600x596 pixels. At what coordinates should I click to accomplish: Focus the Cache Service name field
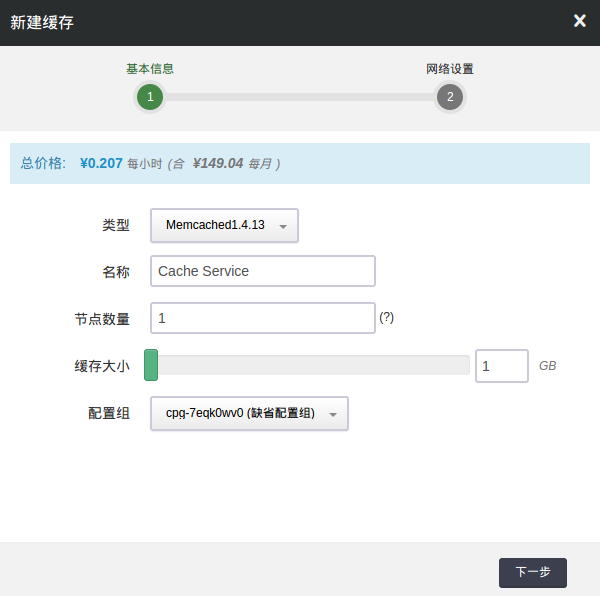[x=262, y=271]
